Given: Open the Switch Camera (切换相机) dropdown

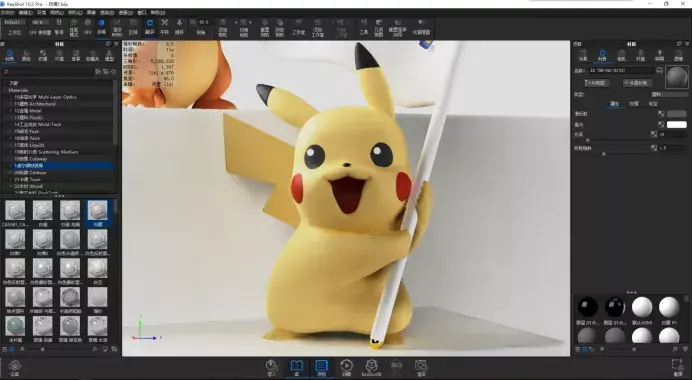Looking at the screenshot, I should (x=244, y=27).
